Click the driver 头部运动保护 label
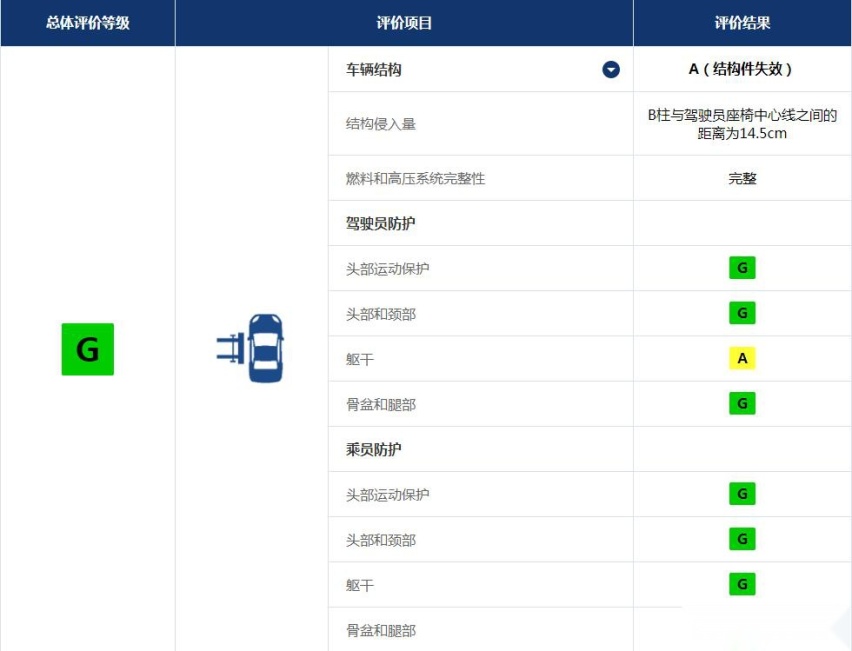 click(x=387, y=268)
